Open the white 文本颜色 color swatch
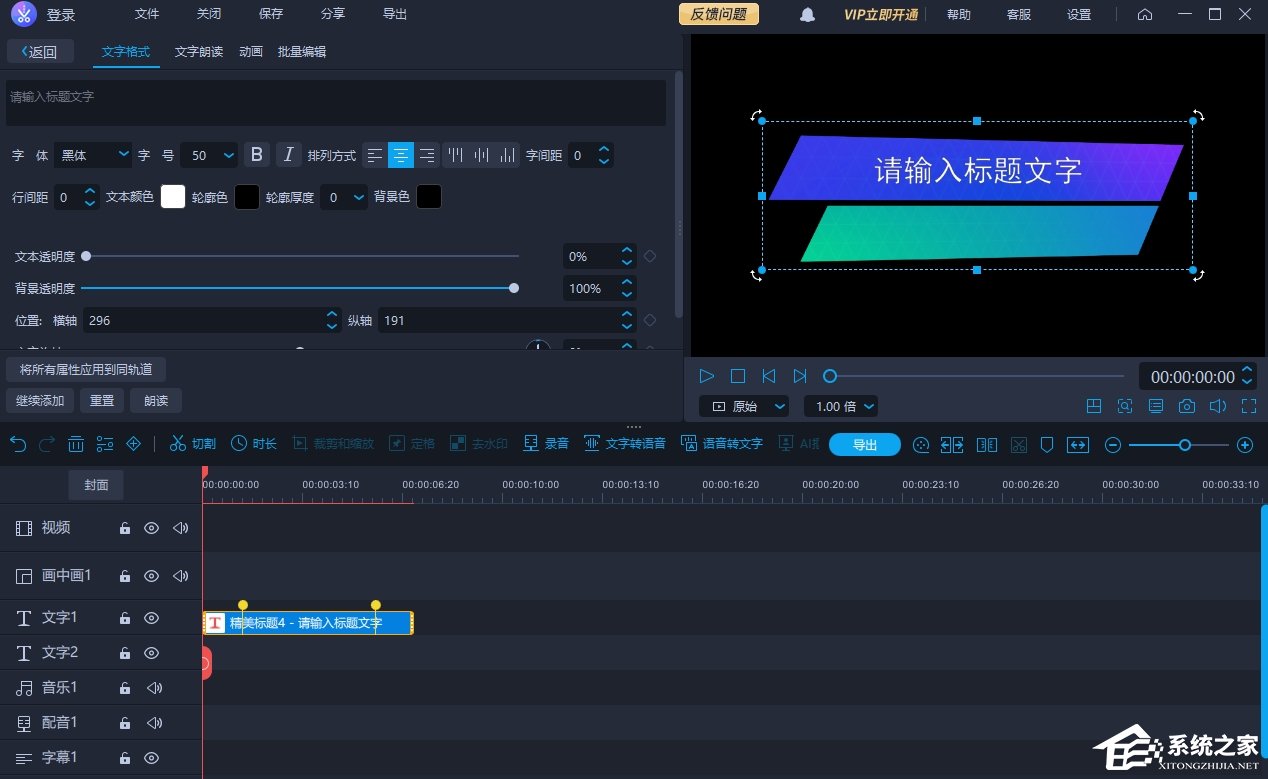The height and width of the screenshot is (779, 1268). (173, 197)
